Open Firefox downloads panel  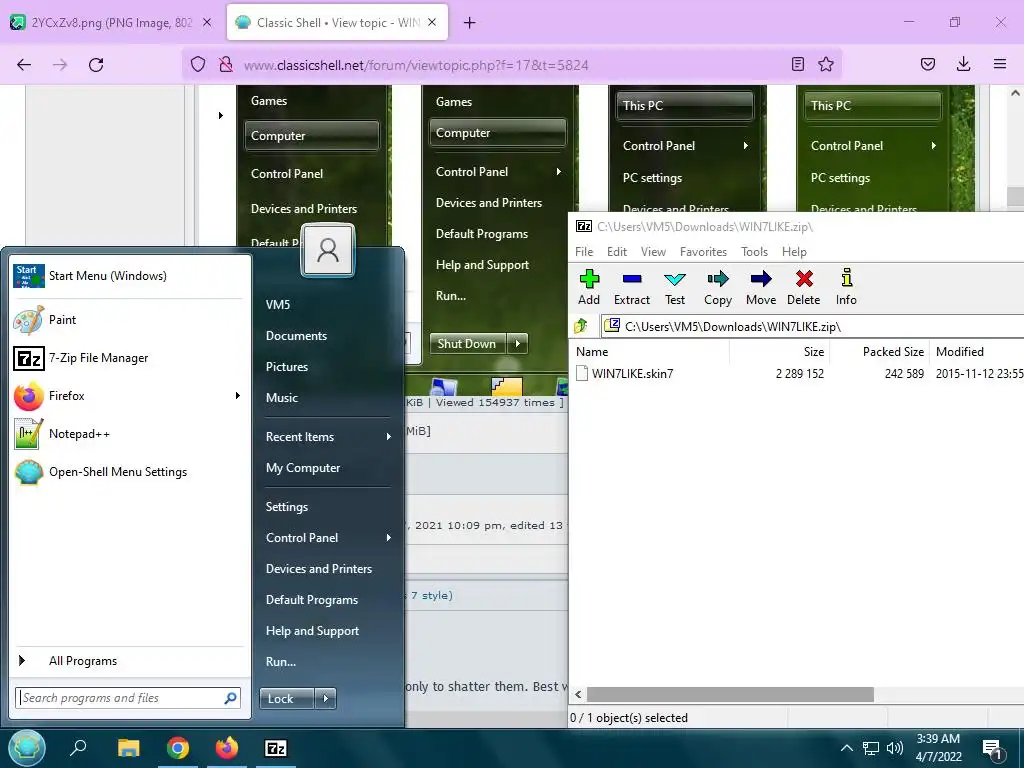coord(963,64)
